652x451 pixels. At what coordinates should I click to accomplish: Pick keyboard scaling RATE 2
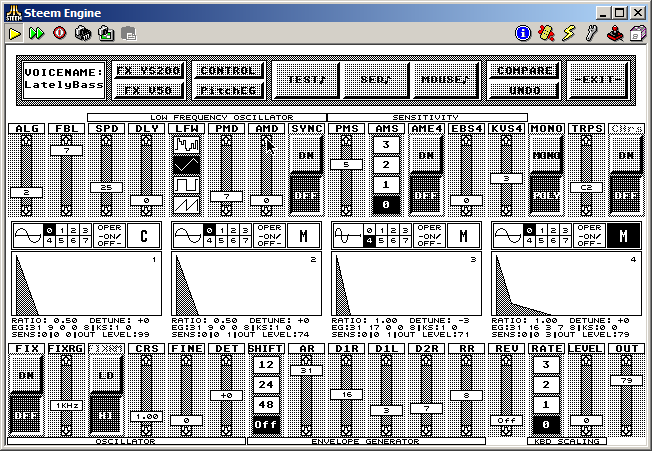coord(545,384)
